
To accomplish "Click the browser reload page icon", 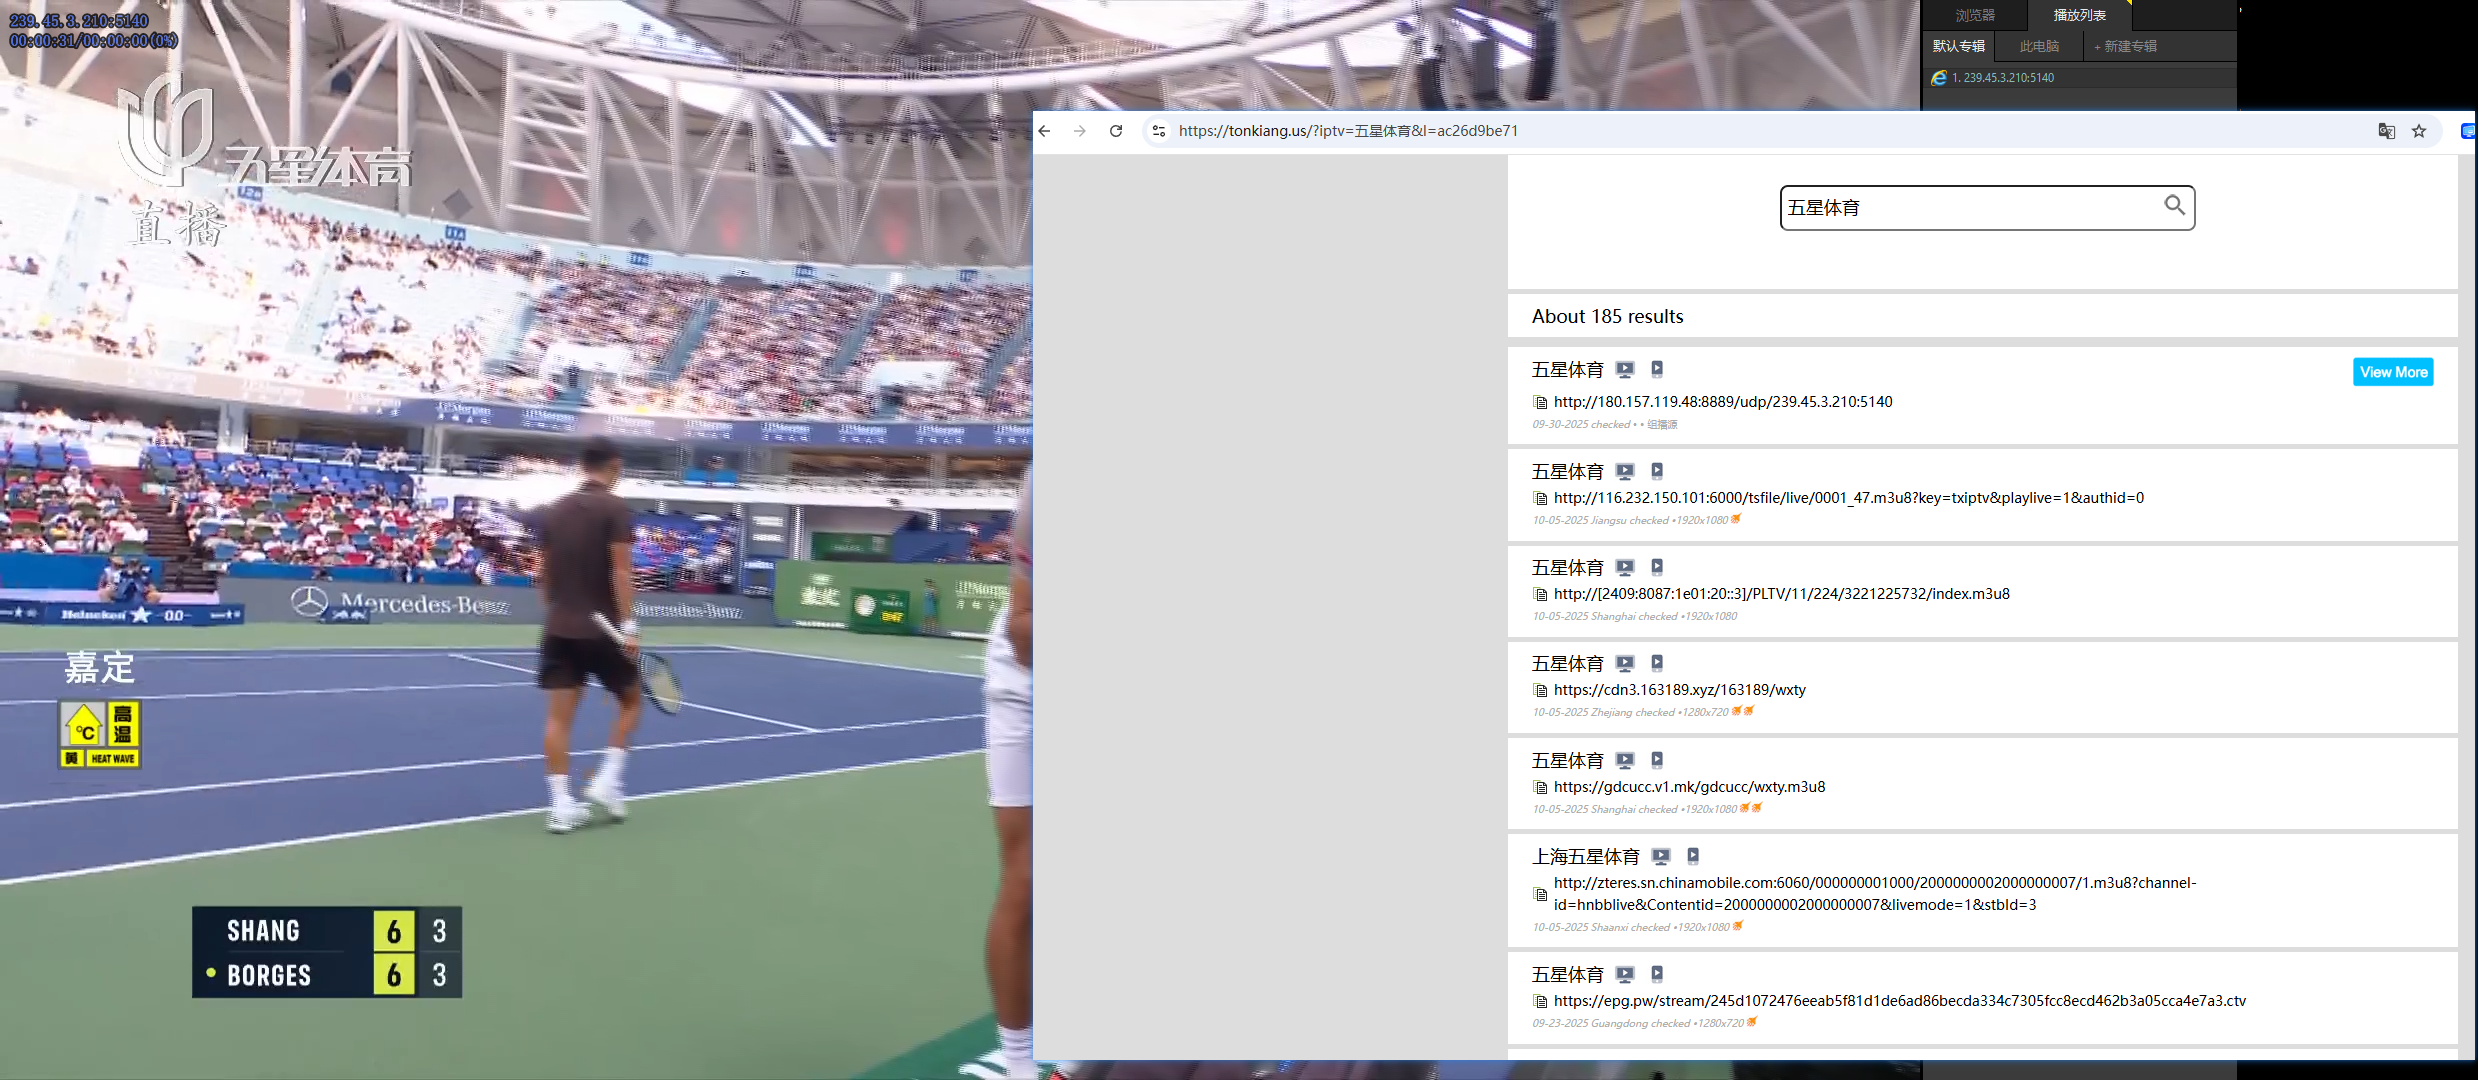I will point(1116,131).
